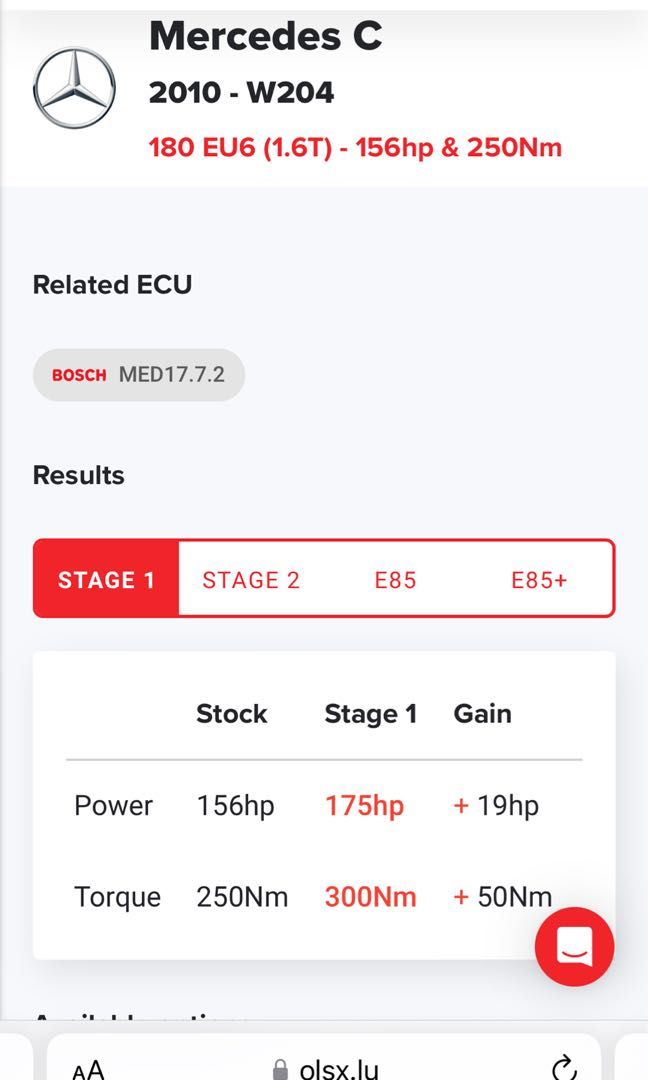Screen dimensions: 648x1080
Task: Tap the Results section heading
Action: [79, 475]
